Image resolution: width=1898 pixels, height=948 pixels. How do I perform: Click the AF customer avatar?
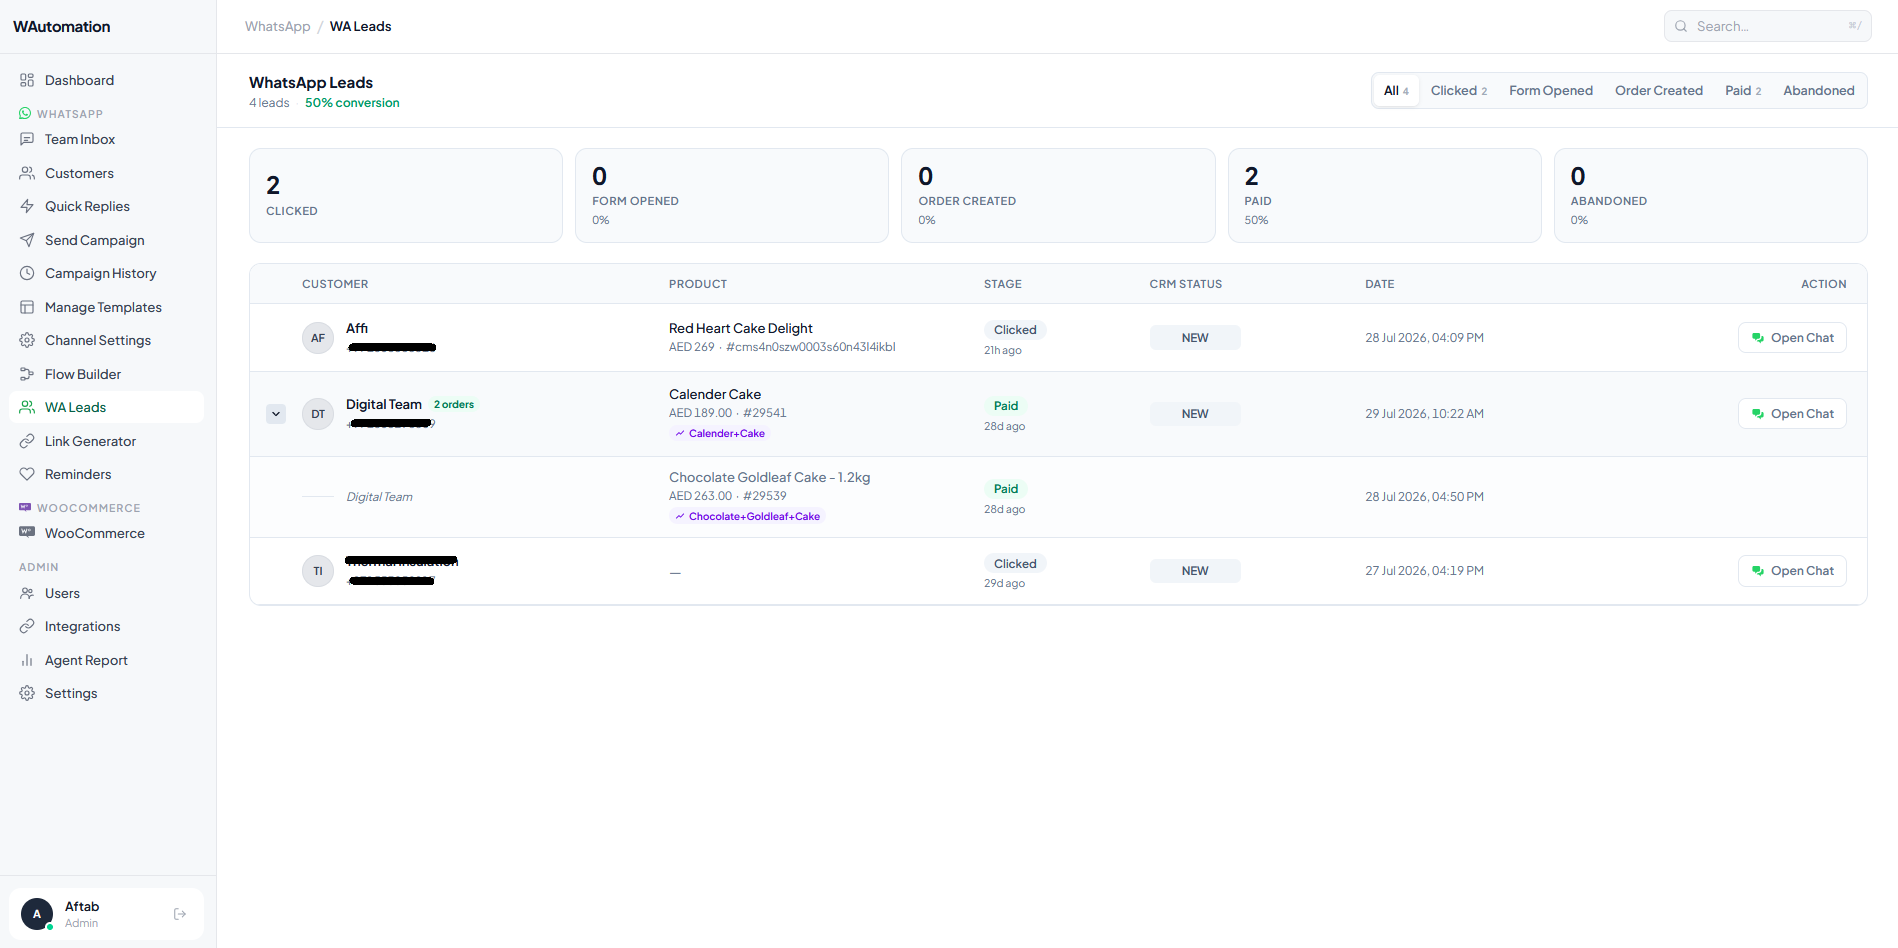318,338
